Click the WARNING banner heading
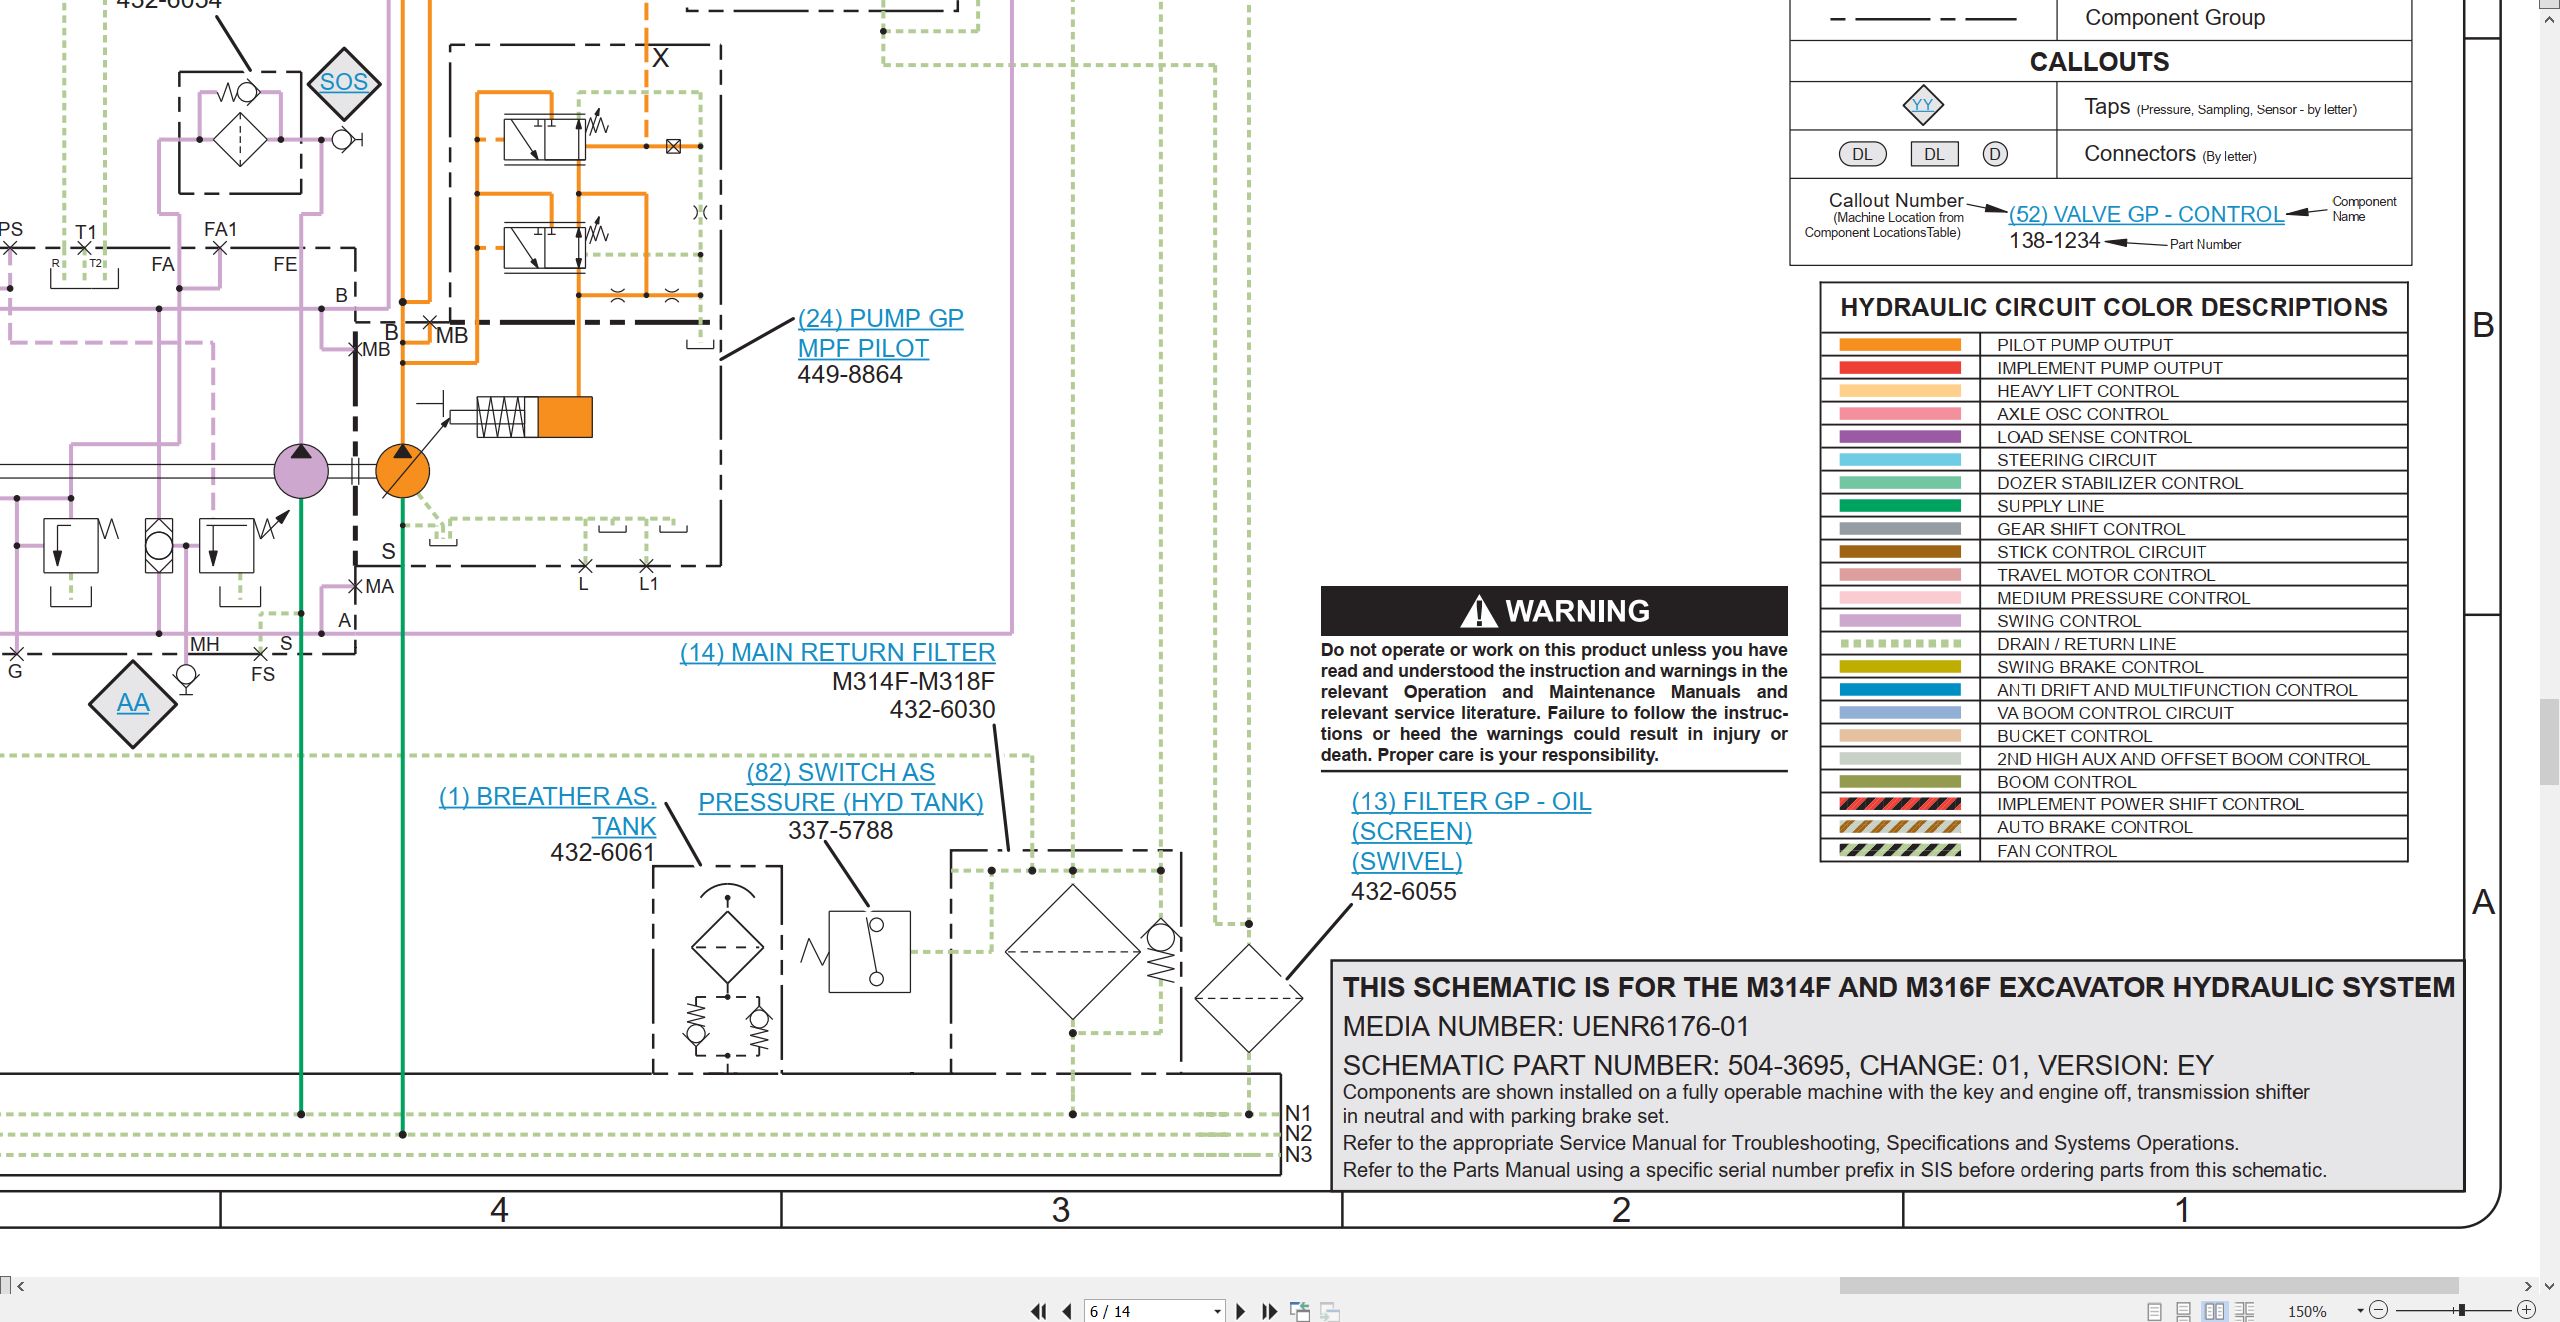The width and height of the screenshot is (2560, 1322). [1554, 611]
